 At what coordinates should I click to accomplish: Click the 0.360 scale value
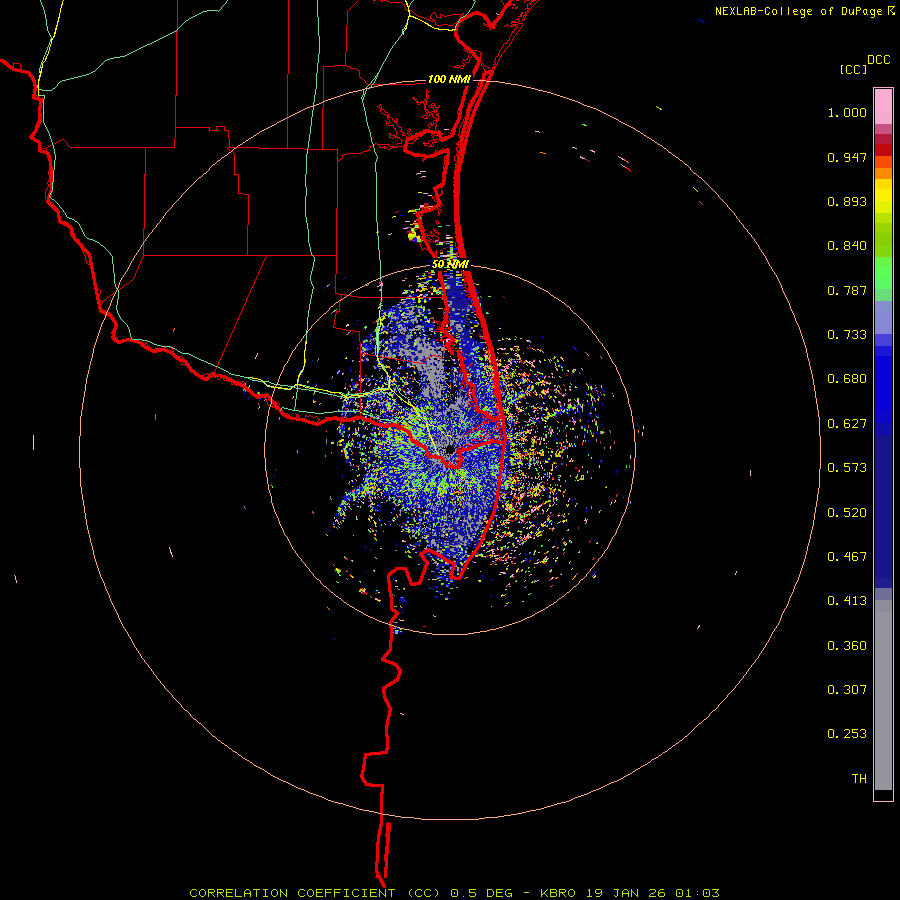click(847, 646)
